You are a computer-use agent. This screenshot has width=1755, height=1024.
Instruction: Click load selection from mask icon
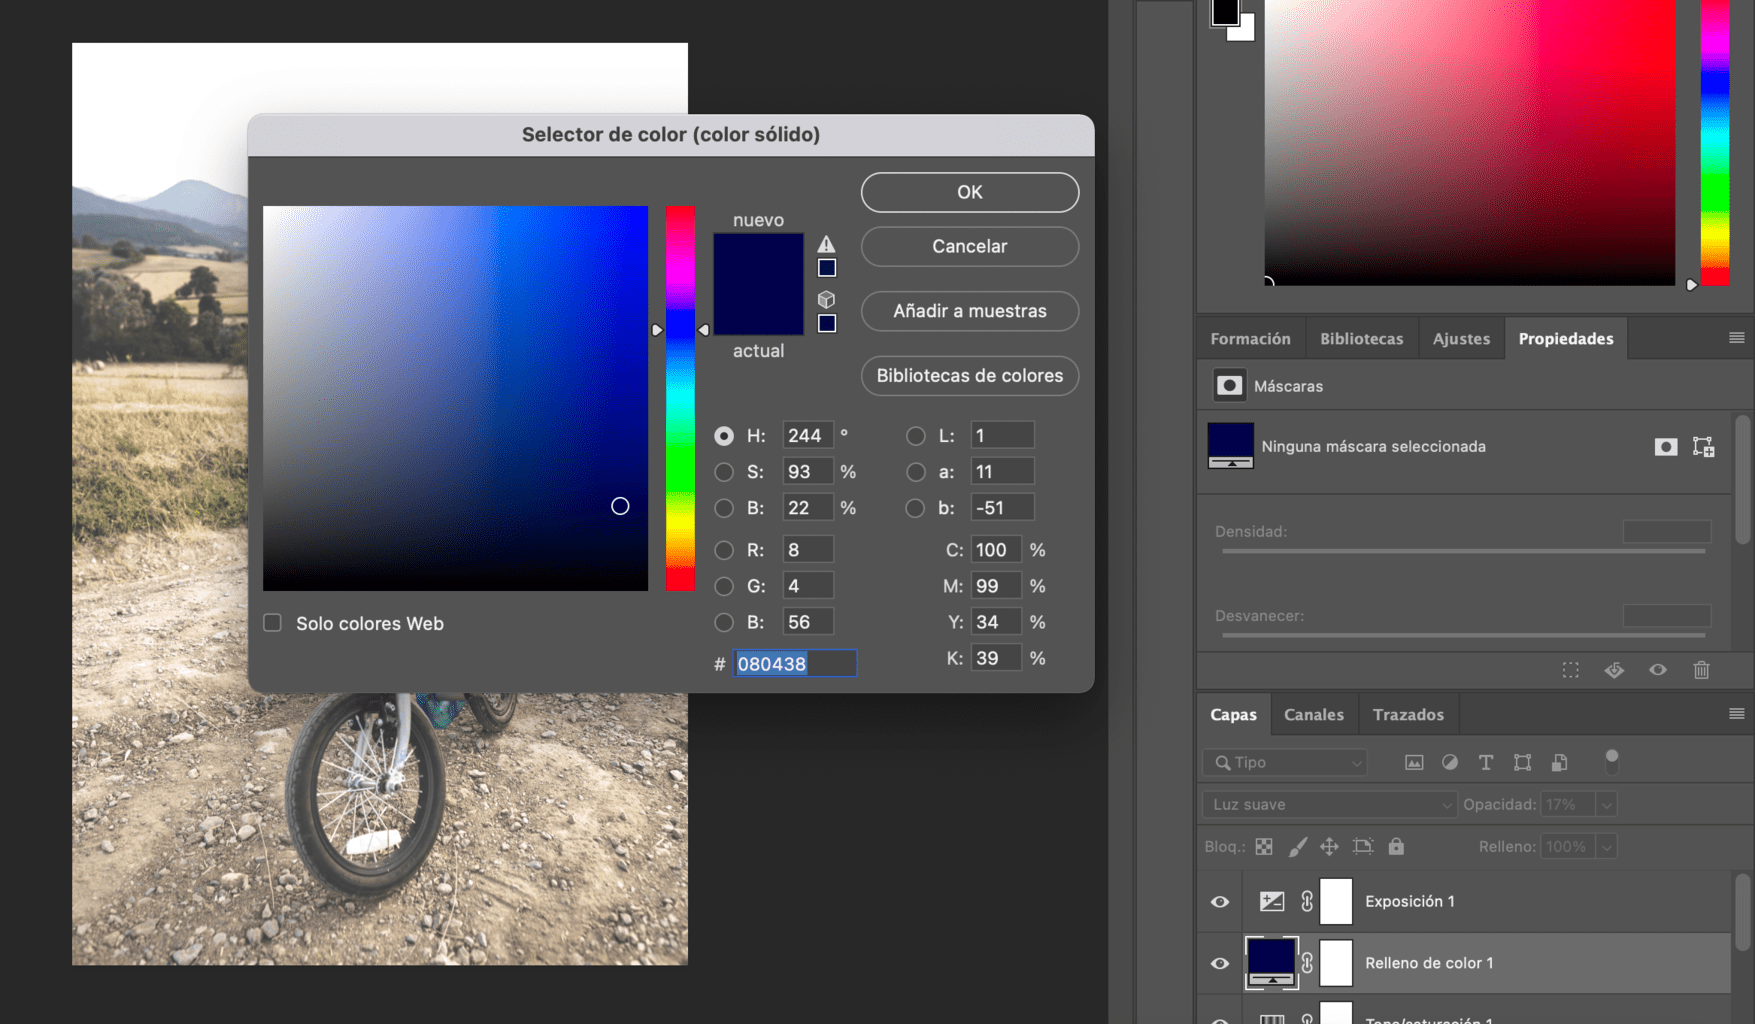pyautogui.click(x=1571, y=670)
